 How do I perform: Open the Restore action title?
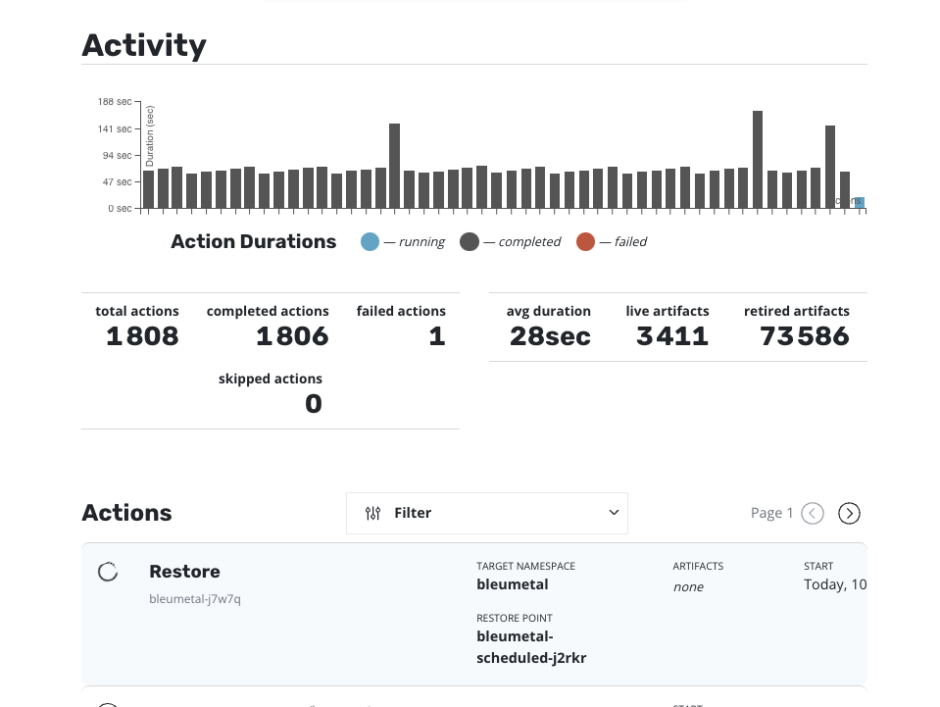[x=184, y=572]
